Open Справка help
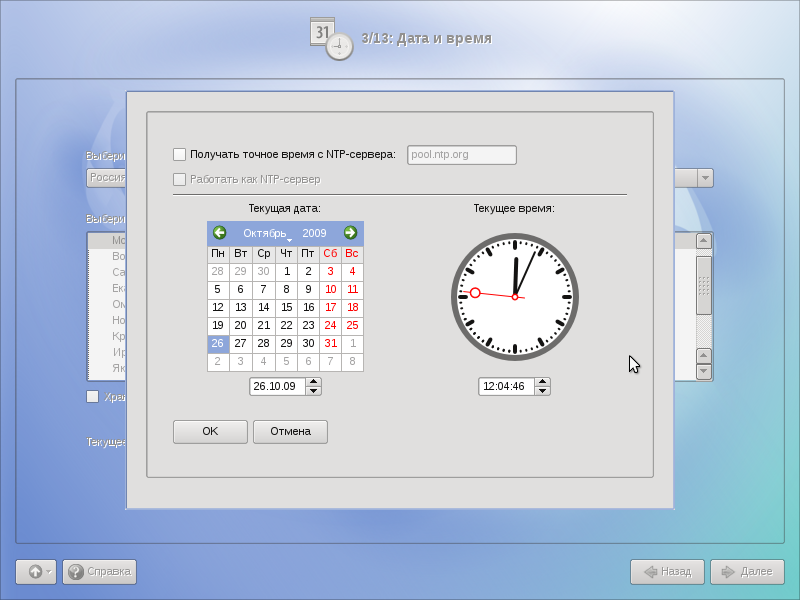 click(x=99, y=572)
